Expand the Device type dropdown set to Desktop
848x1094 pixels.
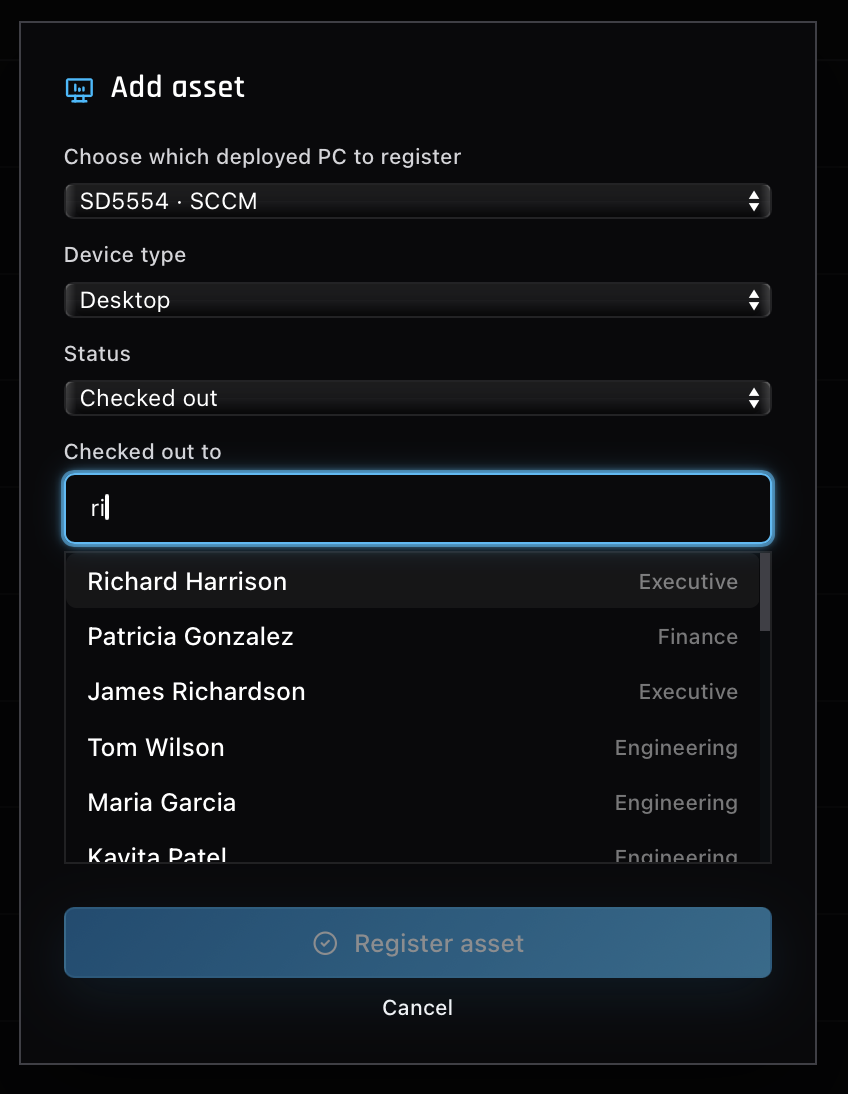(417, 300)
